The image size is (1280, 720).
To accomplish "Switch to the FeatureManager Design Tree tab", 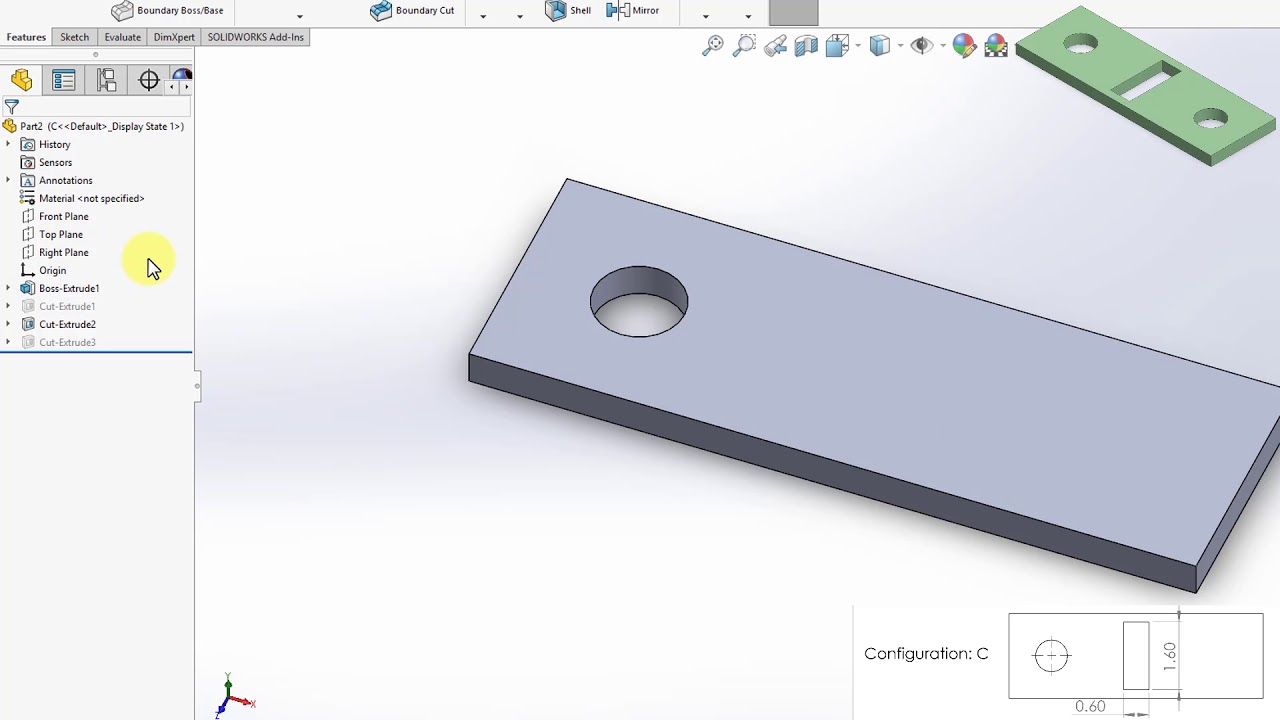I will pyautogui.click(x=21, y=80).
